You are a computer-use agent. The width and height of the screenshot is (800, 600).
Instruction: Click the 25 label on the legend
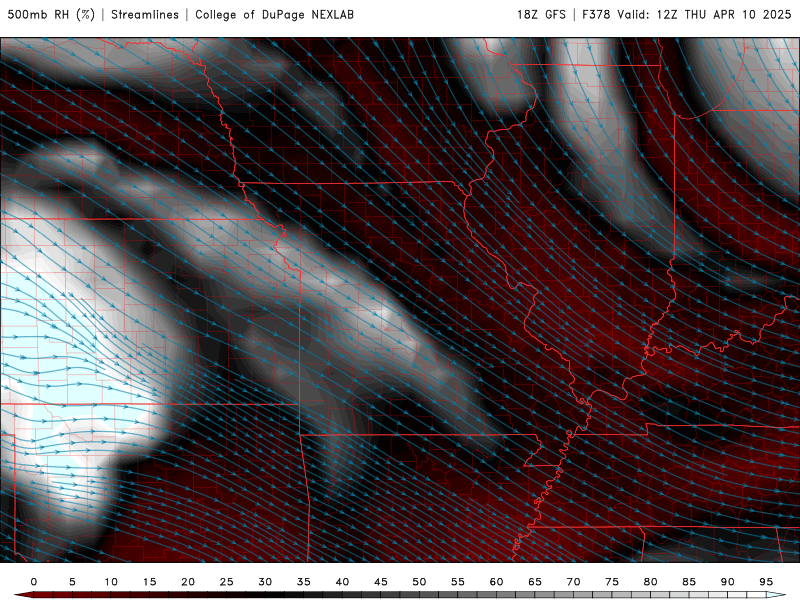click(227, 582)
